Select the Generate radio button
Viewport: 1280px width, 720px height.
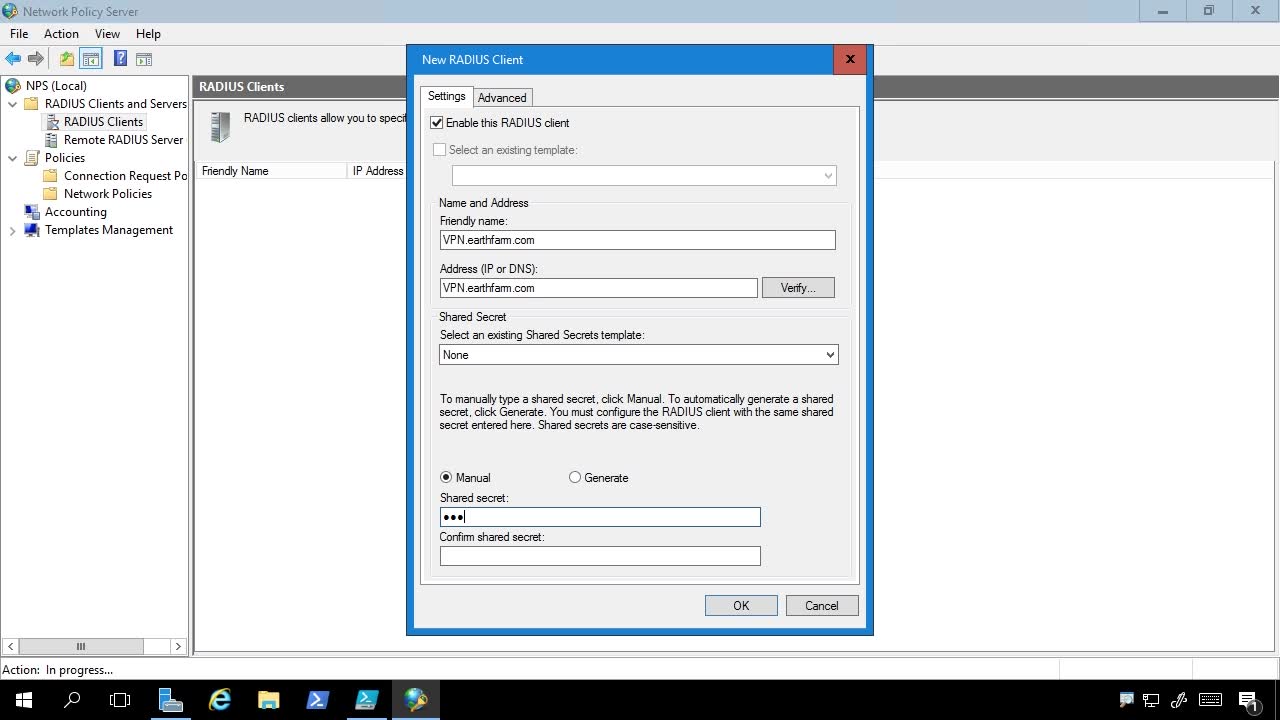575,478
